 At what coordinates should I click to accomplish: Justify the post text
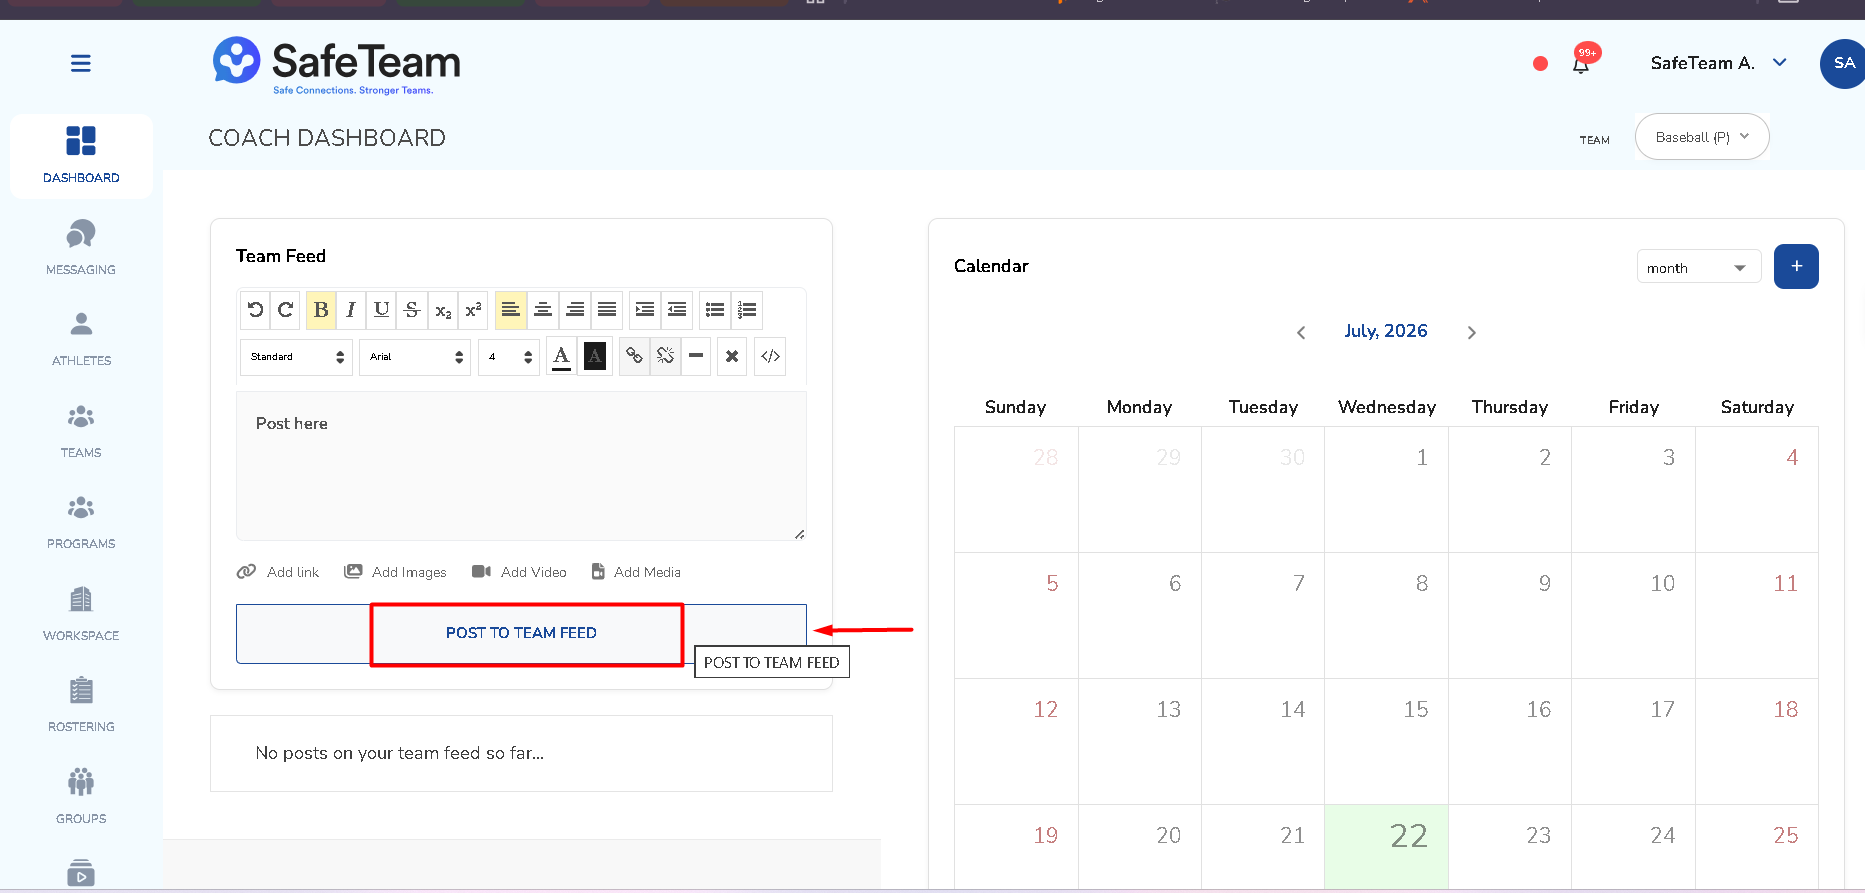pyautogui.click(x=607, y=310)
